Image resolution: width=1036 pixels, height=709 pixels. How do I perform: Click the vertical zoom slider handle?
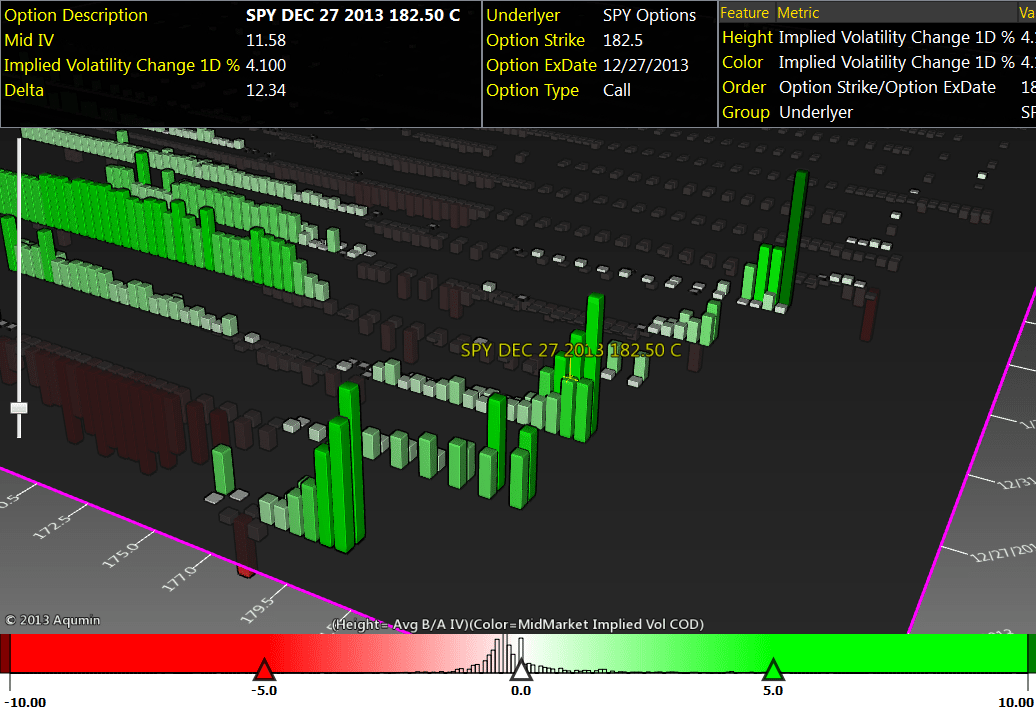(18, 407)
